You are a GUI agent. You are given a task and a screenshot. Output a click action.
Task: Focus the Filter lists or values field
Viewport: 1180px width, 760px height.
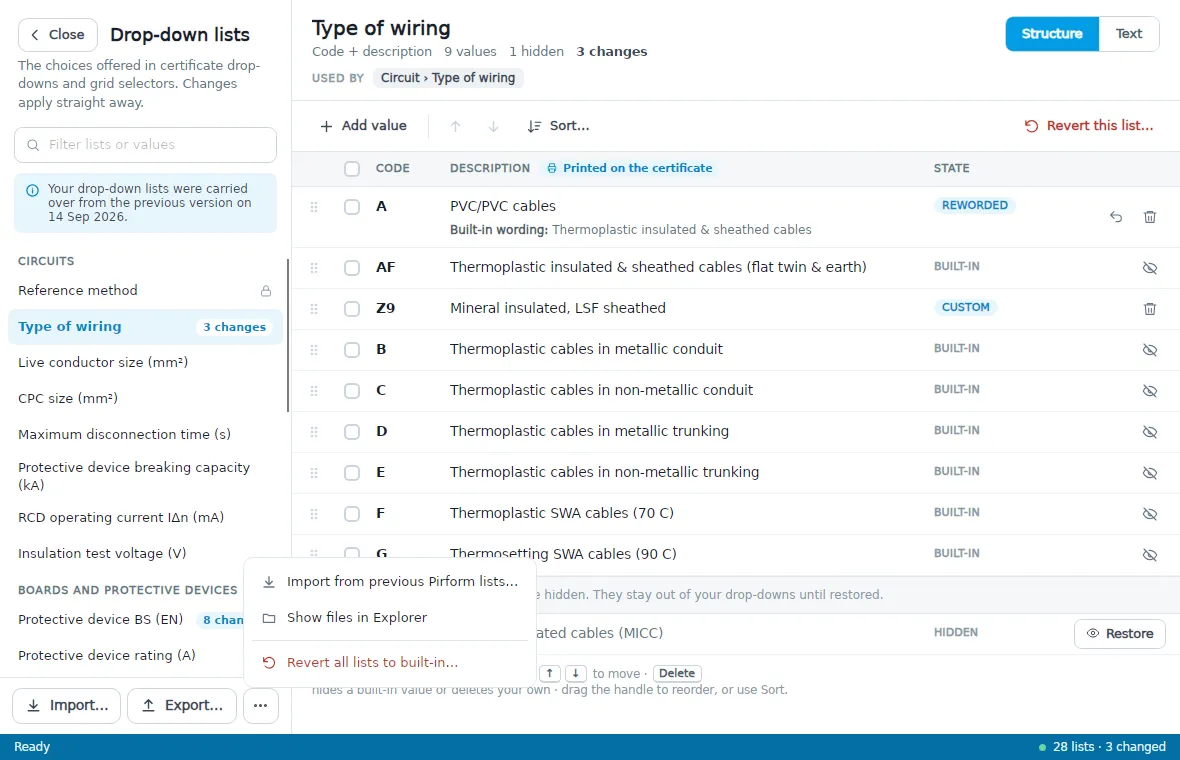coord(145,144)
